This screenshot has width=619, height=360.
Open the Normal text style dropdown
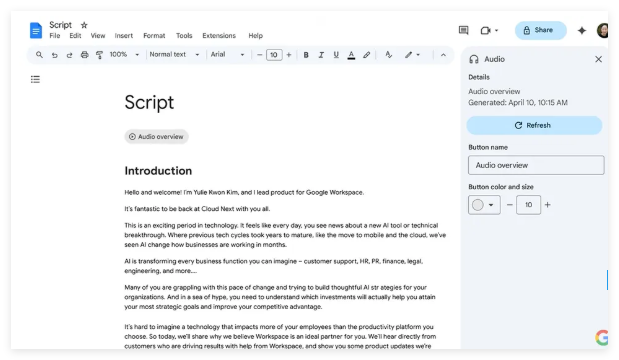click(174, 54)
